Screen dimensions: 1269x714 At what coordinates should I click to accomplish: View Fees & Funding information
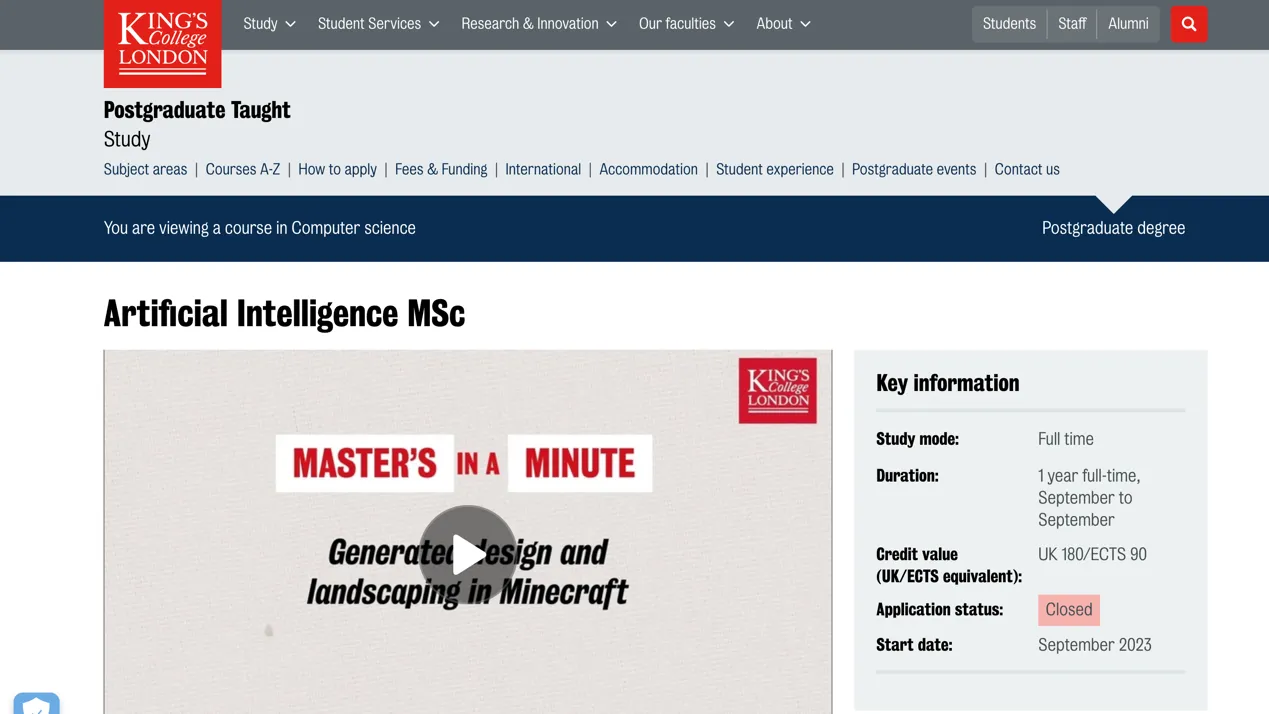441,169
